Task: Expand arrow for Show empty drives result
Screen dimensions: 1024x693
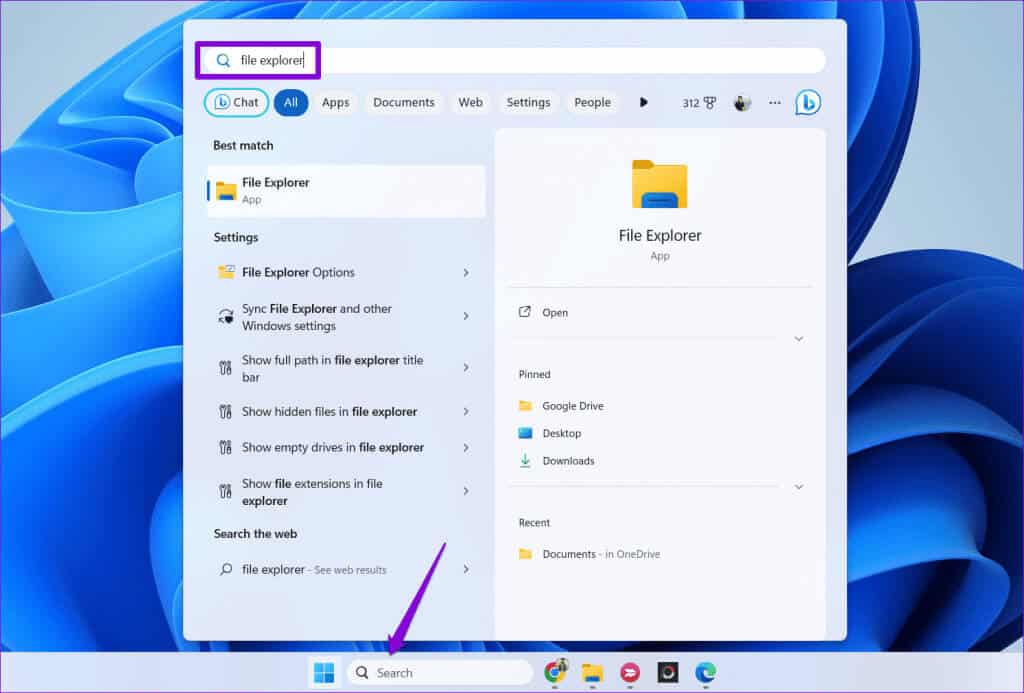Action: (466, 447)
